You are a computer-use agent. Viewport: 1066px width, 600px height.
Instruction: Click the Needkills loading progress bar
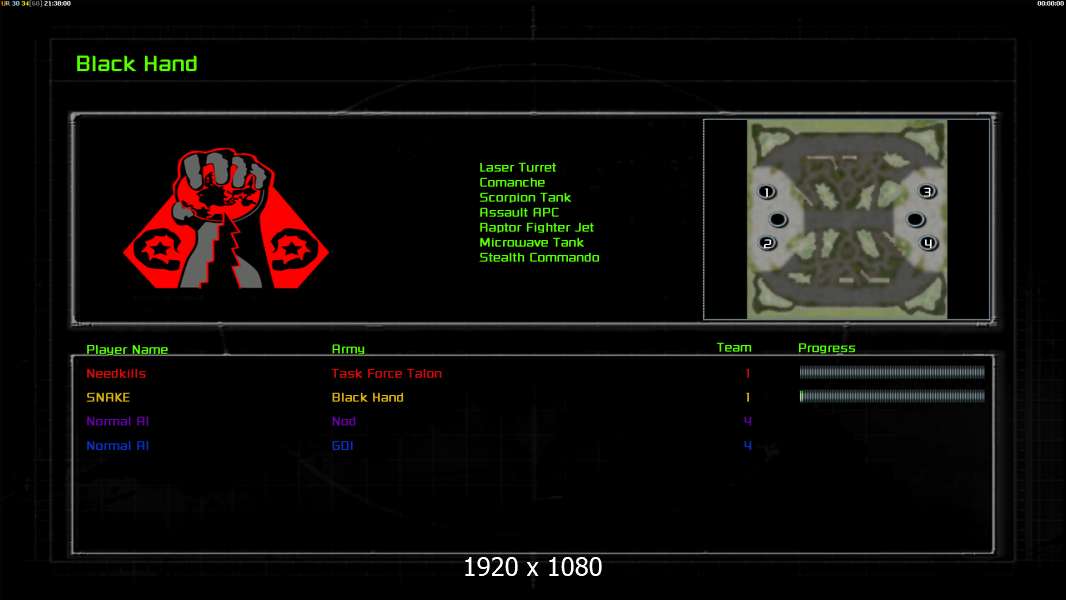click(892, 373)
